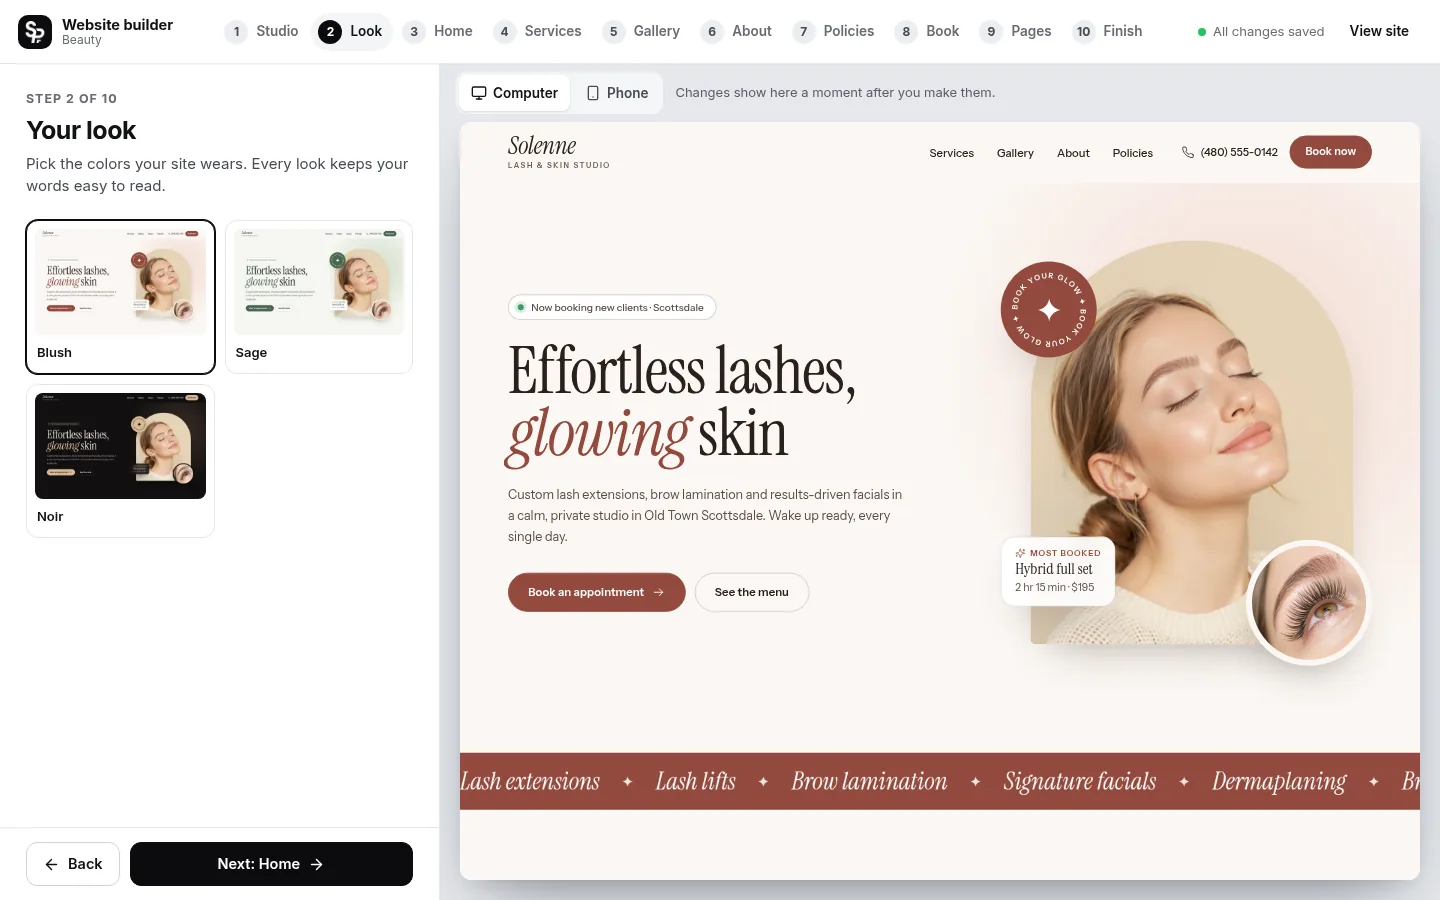The height and width of the screenshot is (900, 1440).
Task: Click the All changes saved status
Action: click(1261, 32)
